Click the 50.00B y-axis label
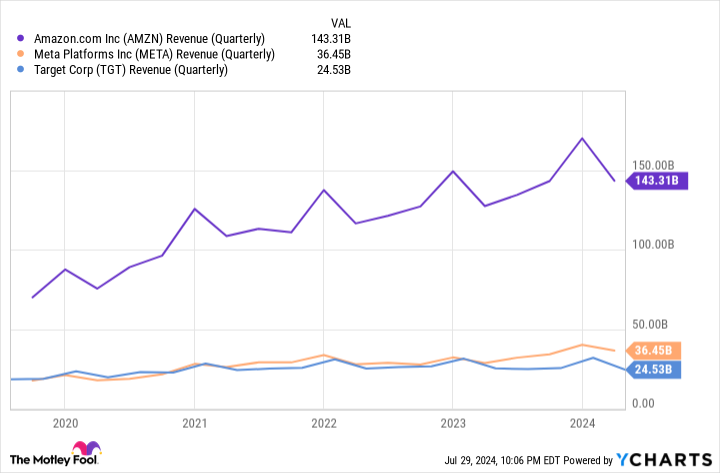 [650, 325]
